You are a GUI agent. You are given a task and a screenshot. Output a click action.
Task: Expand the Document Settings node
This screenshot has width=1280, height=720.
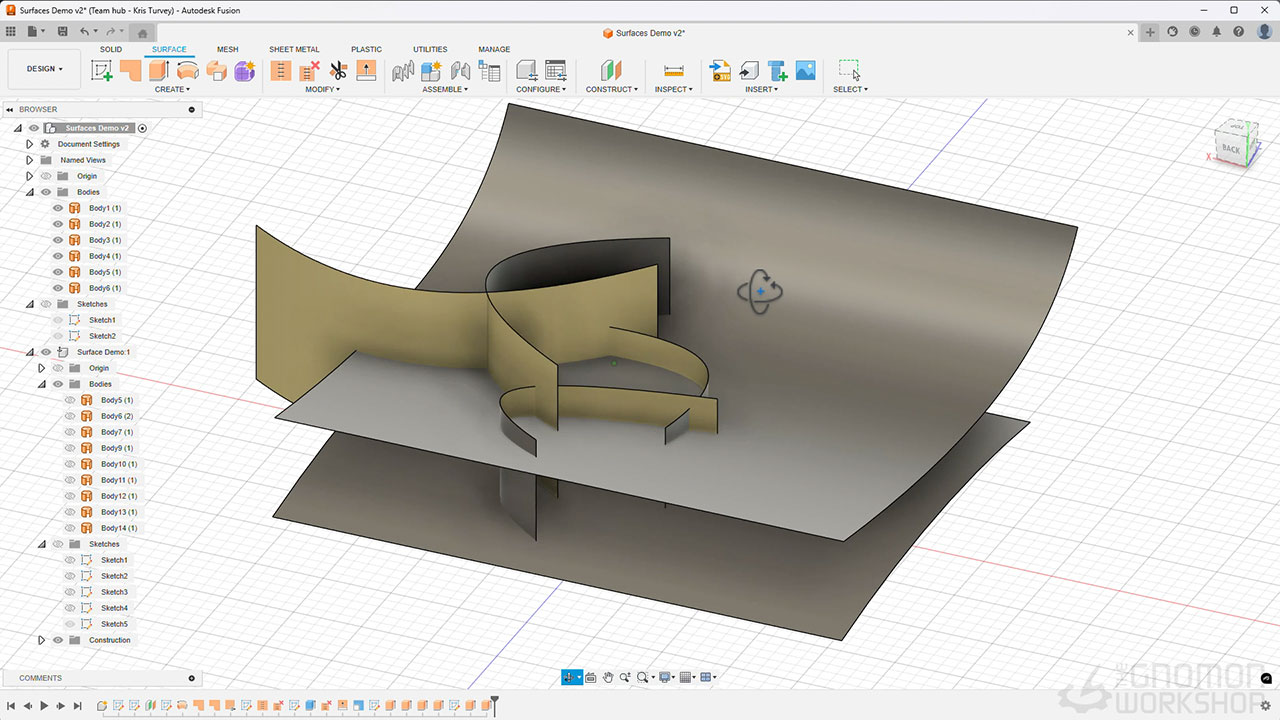[x=29, y=144]
